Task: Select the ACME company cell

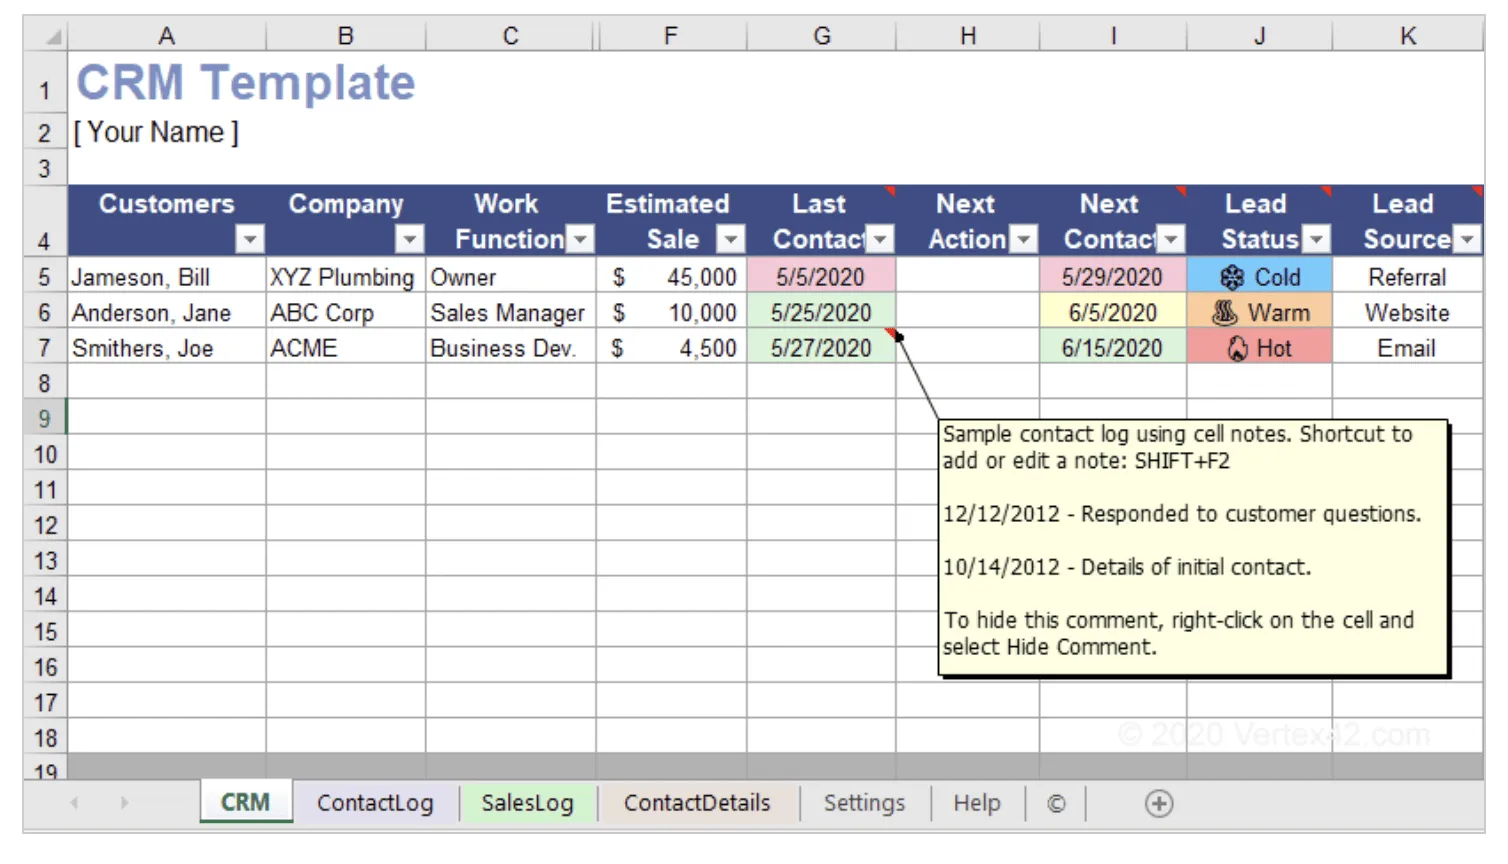Action: (346, 348)
